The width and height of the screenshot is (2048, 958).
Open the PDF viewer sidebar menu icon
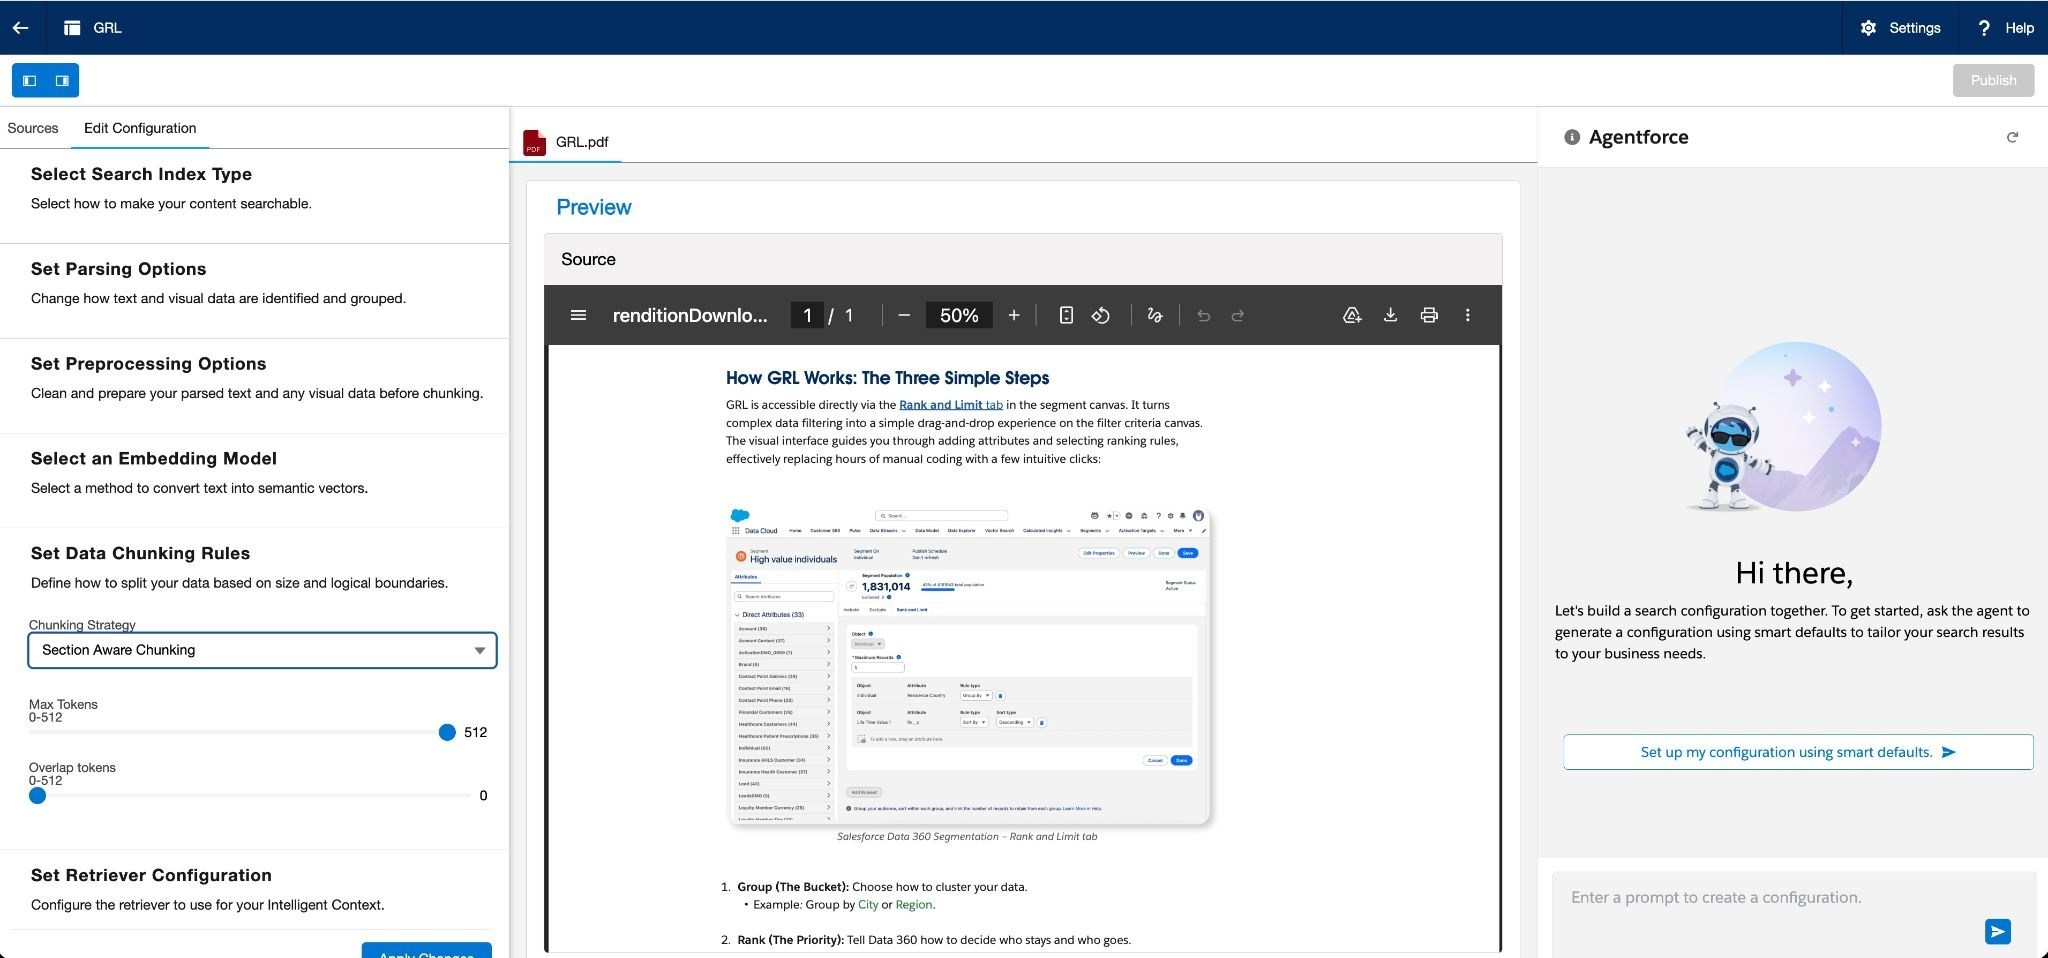[578, 315]
